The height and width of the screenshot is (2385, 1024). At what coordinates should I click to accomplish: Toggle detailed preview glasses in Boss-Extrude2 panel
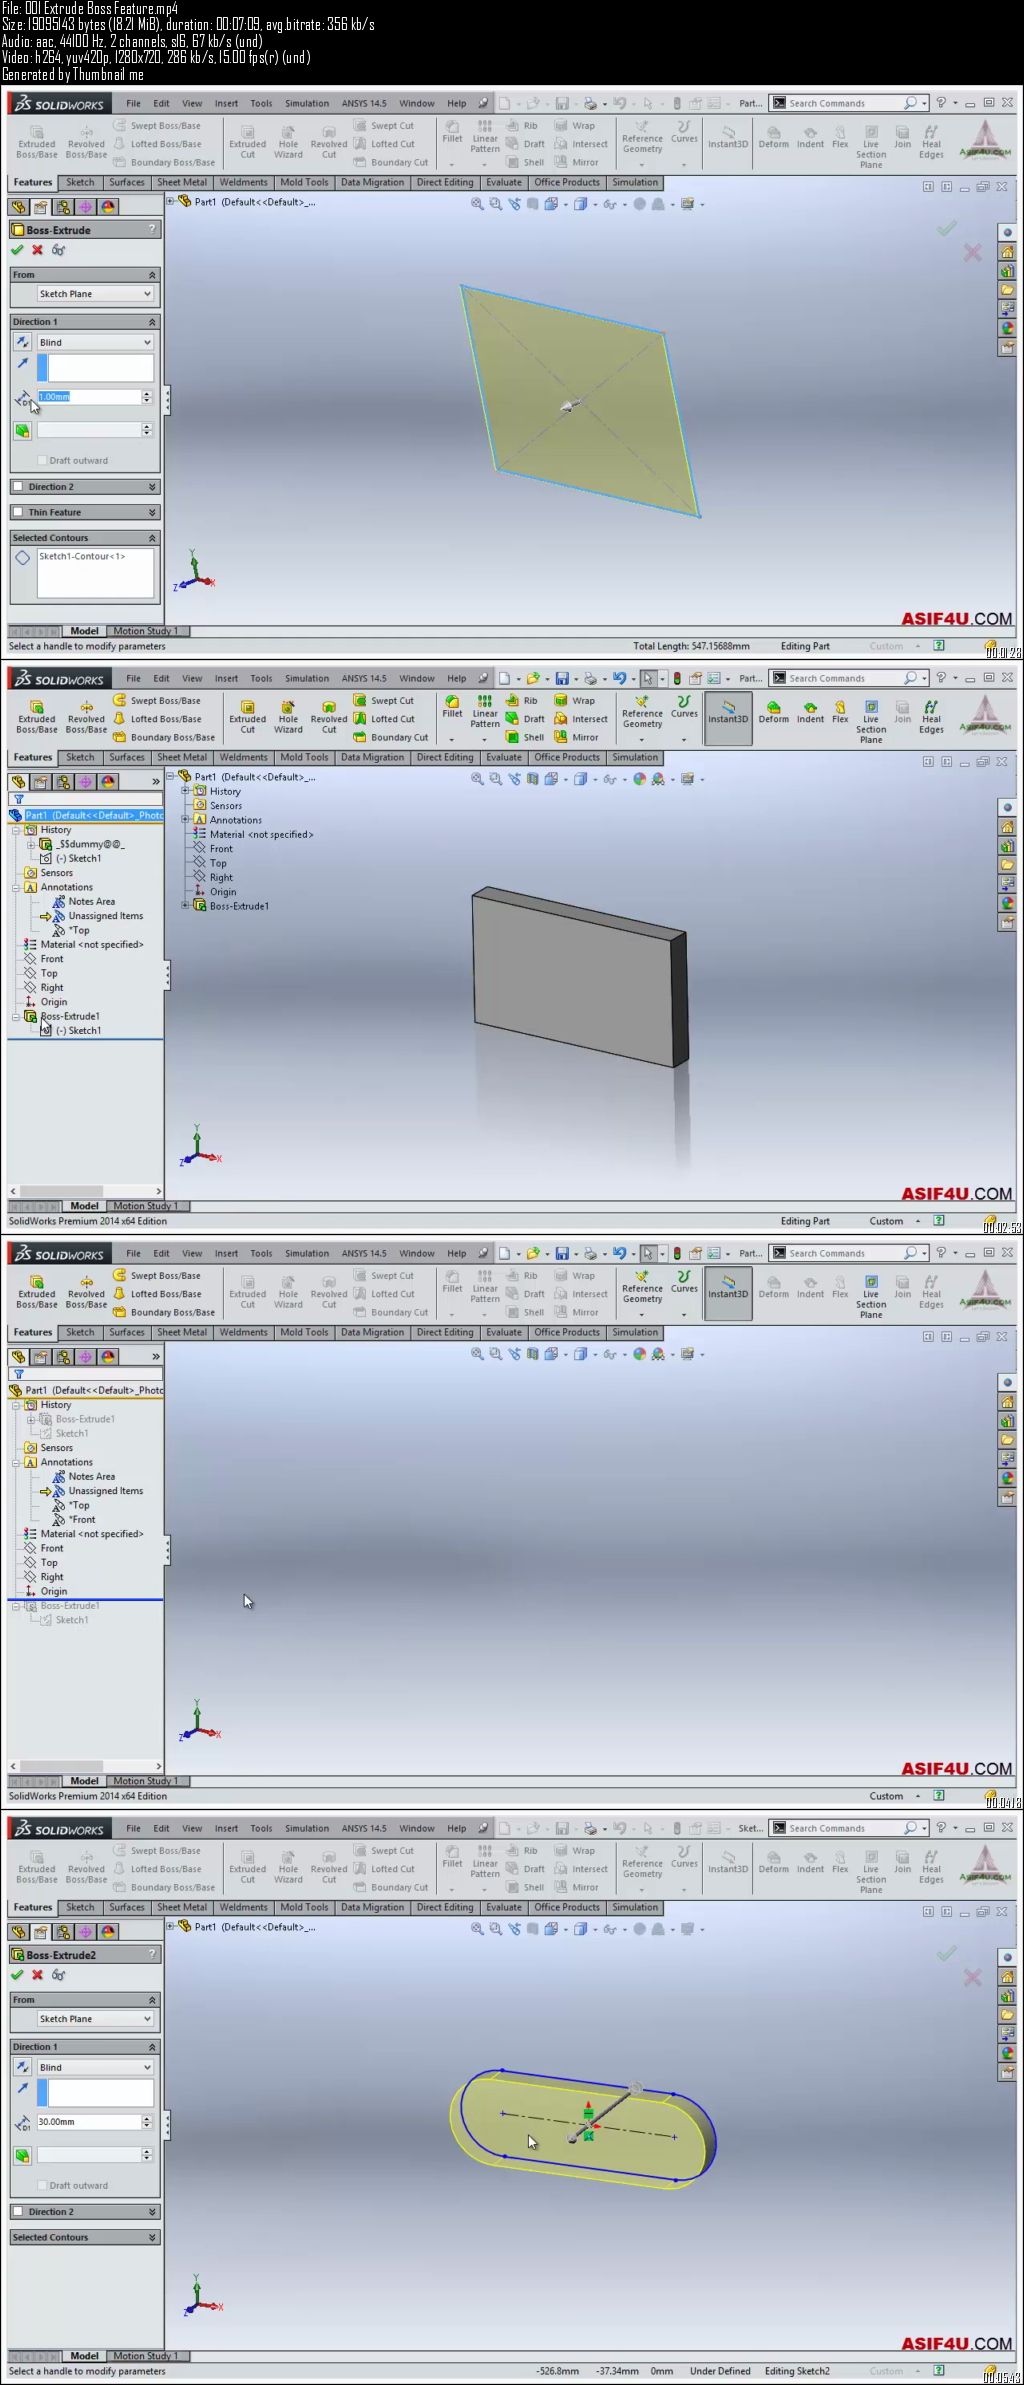point(58,1975)
